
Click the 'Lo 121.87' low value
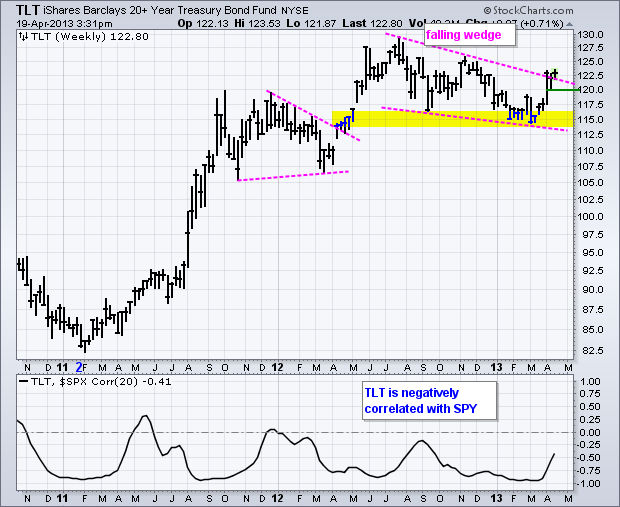pyautogui.click(x=311, y=24)
